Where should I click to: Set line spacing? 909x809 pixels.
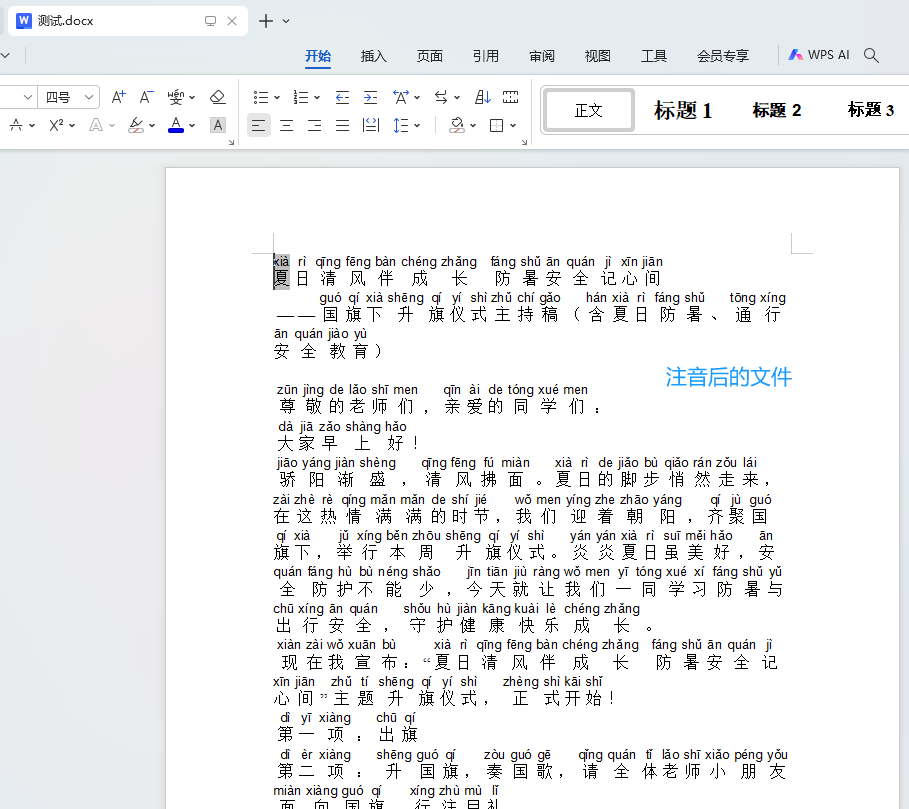coord(401,125)
